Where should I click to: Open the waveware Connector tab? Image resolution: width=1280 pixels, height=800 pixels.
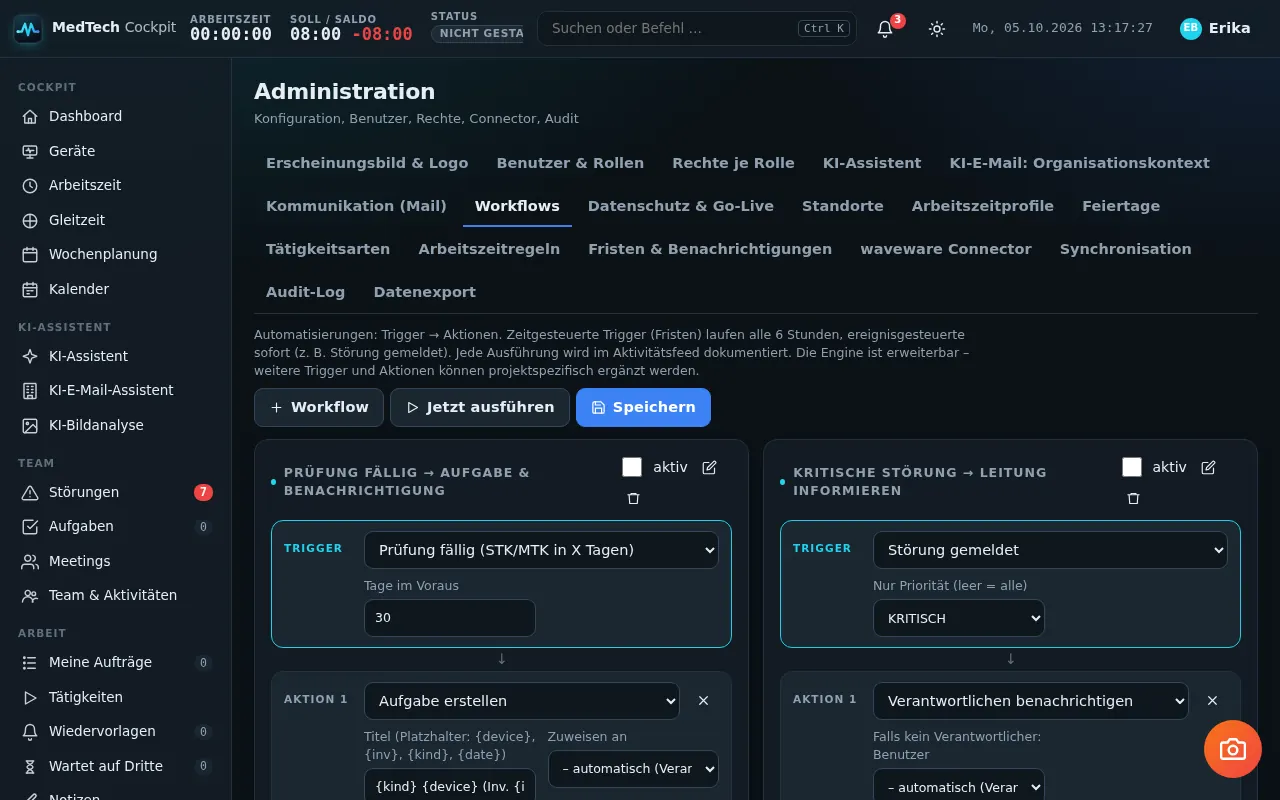pos(946,249)
